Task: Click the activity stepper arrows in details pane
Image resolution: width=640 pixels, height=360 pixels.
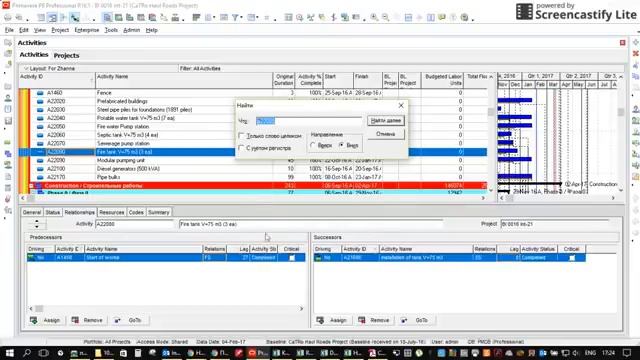Action: point(37,224)
